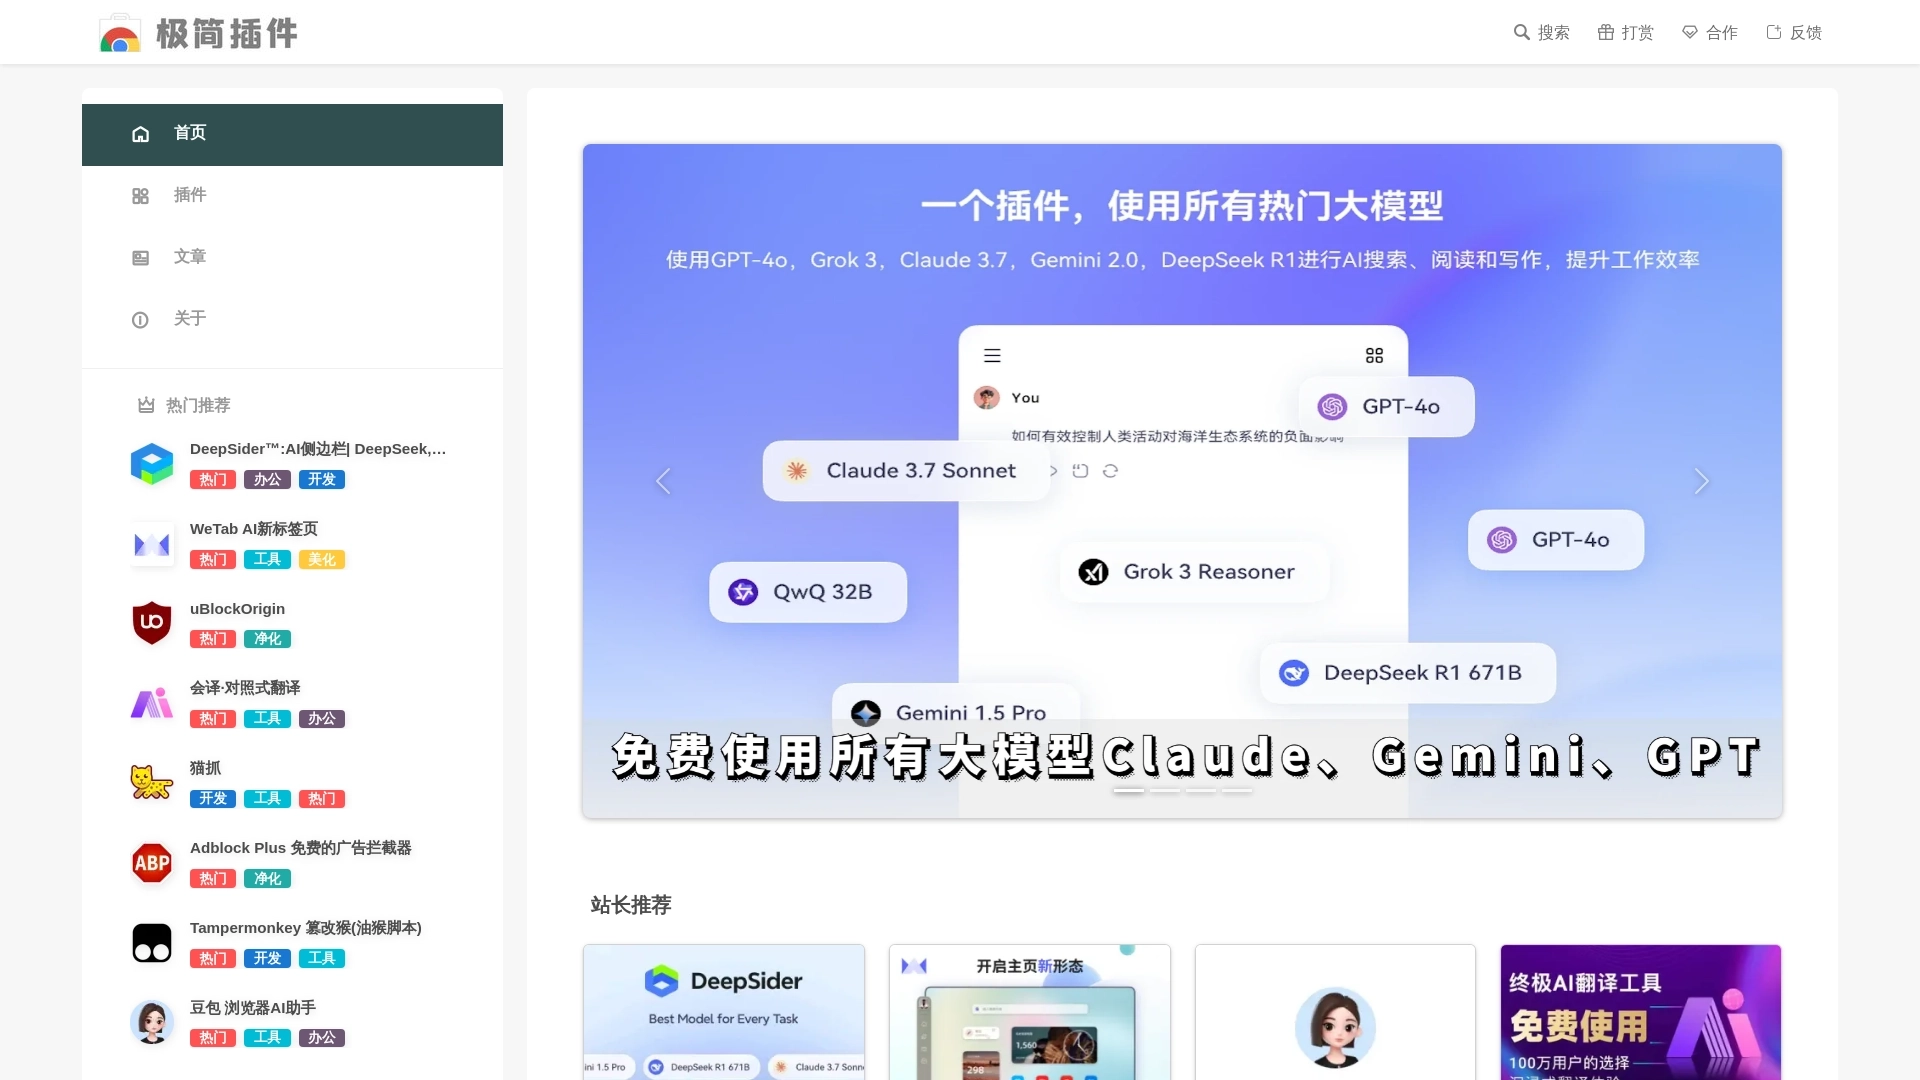The height and width of the screenshot is (1080, 1920).
Task: Select 关于 in the sidebar menu
Action: [x=292, y=319]
